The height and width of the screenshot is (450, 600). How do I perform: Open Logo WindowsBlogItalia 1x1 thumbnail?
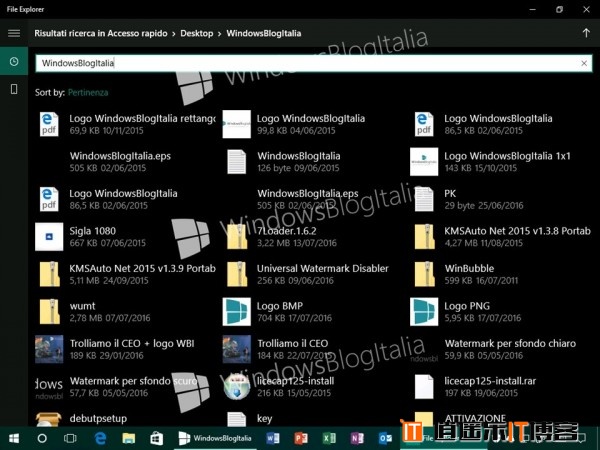(x=424, y=162)
